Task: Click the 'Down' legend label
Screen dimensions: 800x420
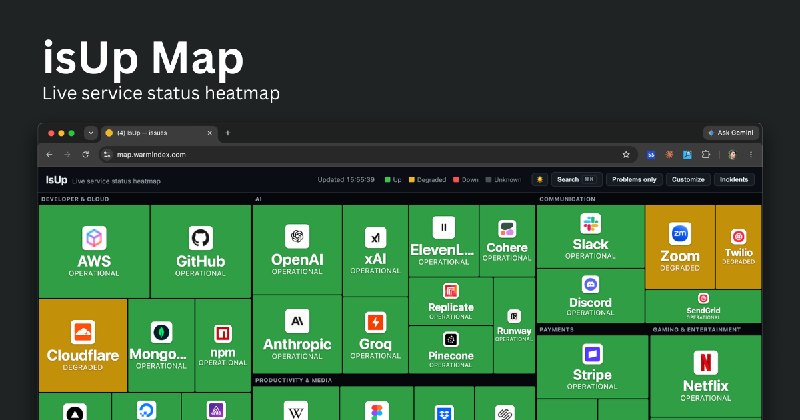Action: tap(470, 180)
